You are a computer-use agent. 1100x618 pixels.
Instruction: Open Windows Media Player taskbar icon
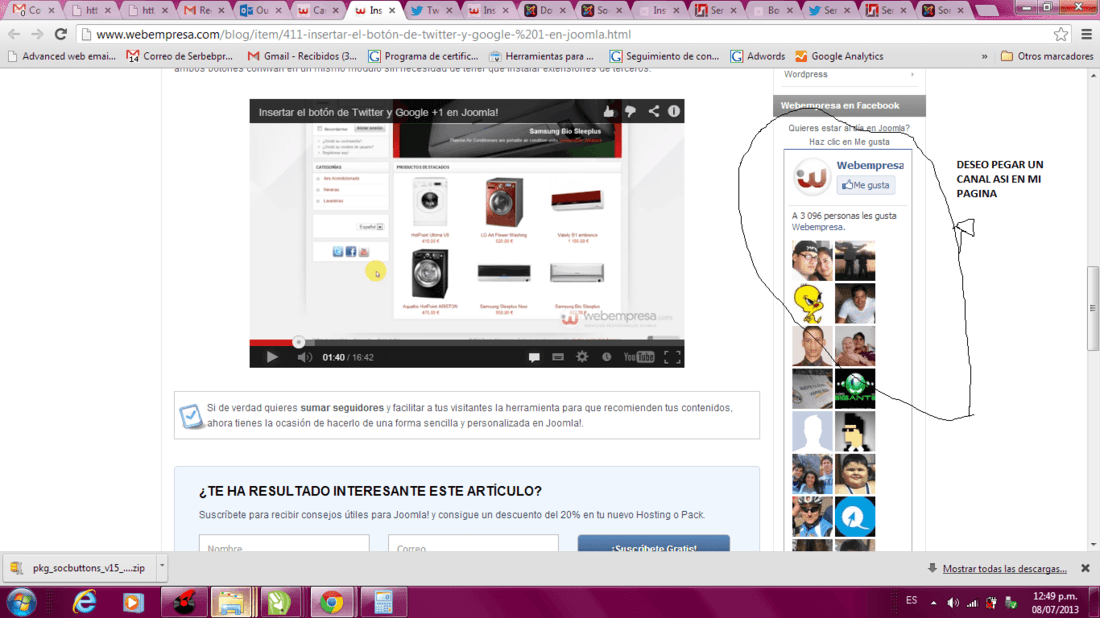click(x=133, y=603)
